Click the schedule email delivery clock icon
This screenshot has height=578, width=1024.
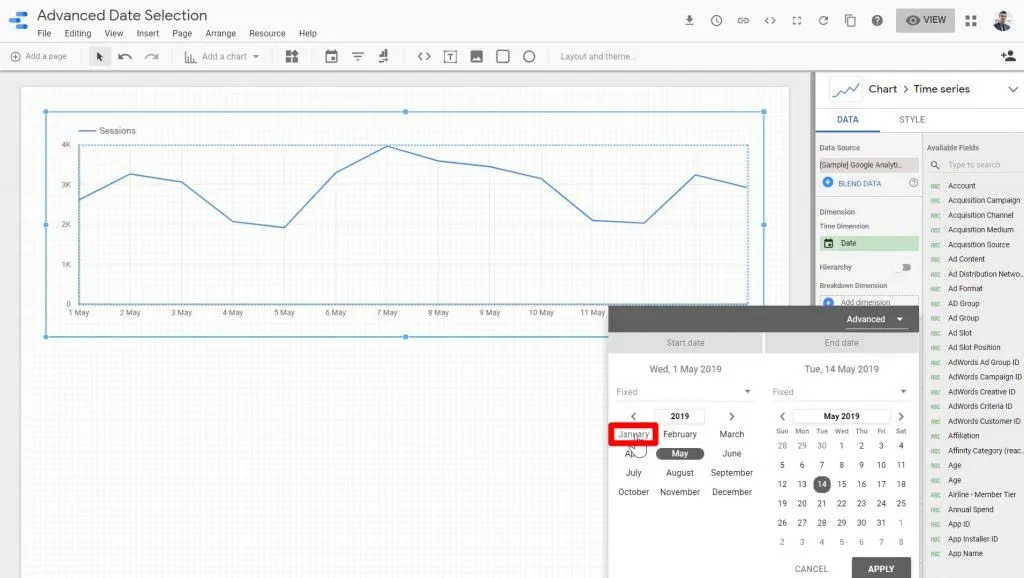coord(716,21)
